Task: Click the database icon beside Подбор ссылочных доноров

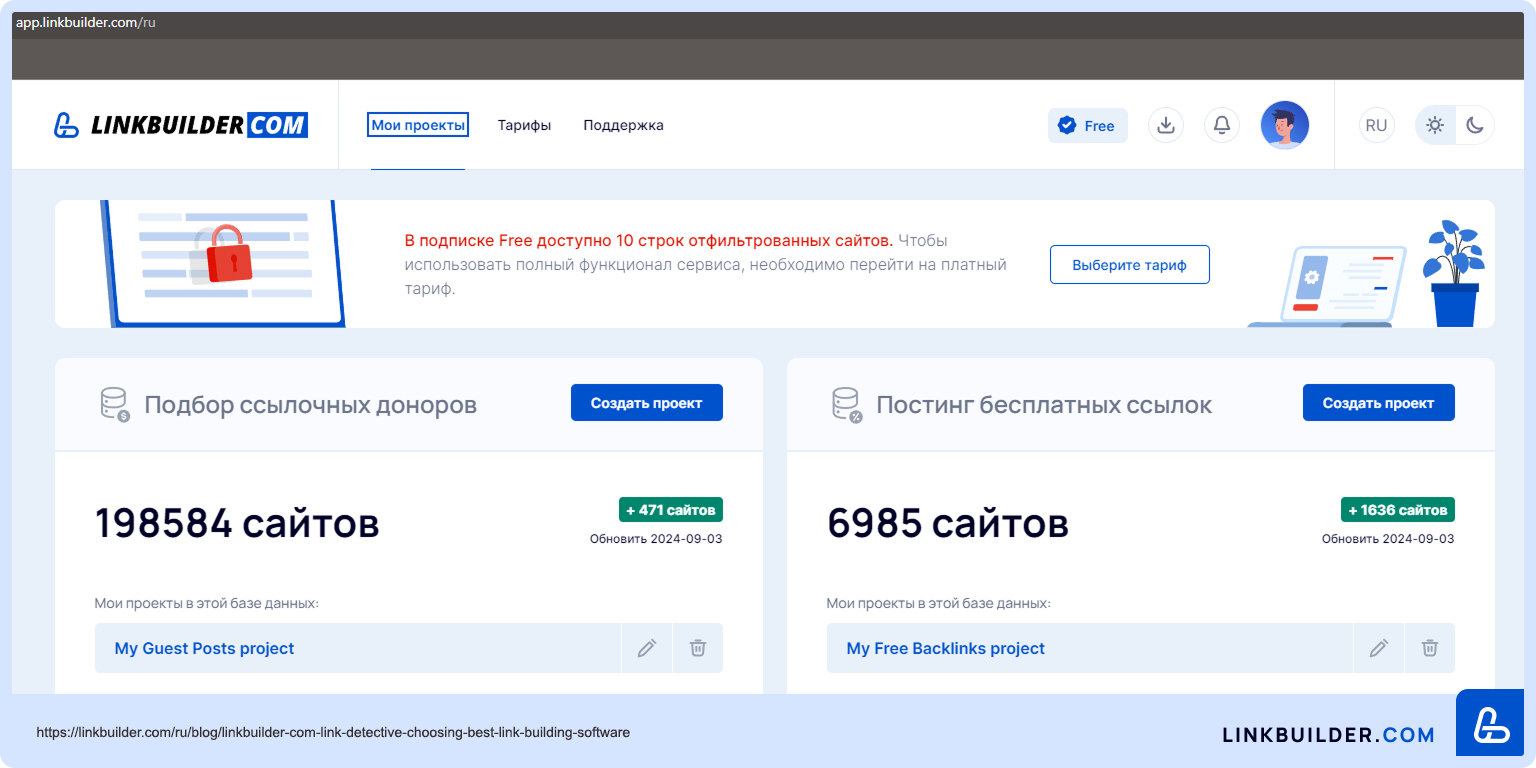Action: (x=115, y=404)
